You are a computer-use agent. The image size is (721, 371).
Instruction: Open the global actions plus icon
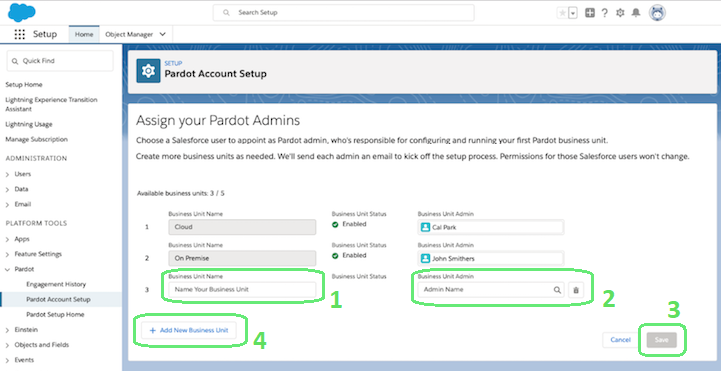coord(590,13)
